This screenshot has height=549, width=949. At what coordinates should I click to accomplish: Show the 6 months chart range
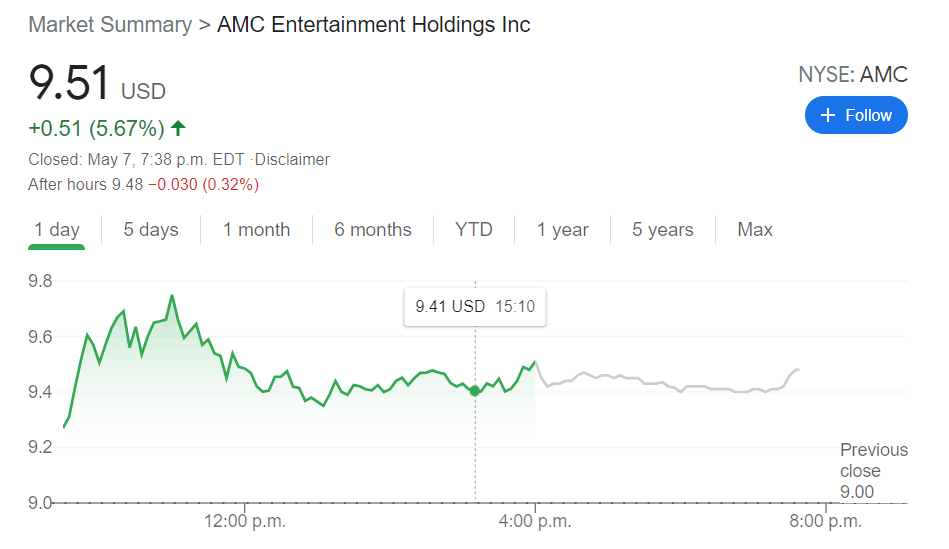[373, 230]
